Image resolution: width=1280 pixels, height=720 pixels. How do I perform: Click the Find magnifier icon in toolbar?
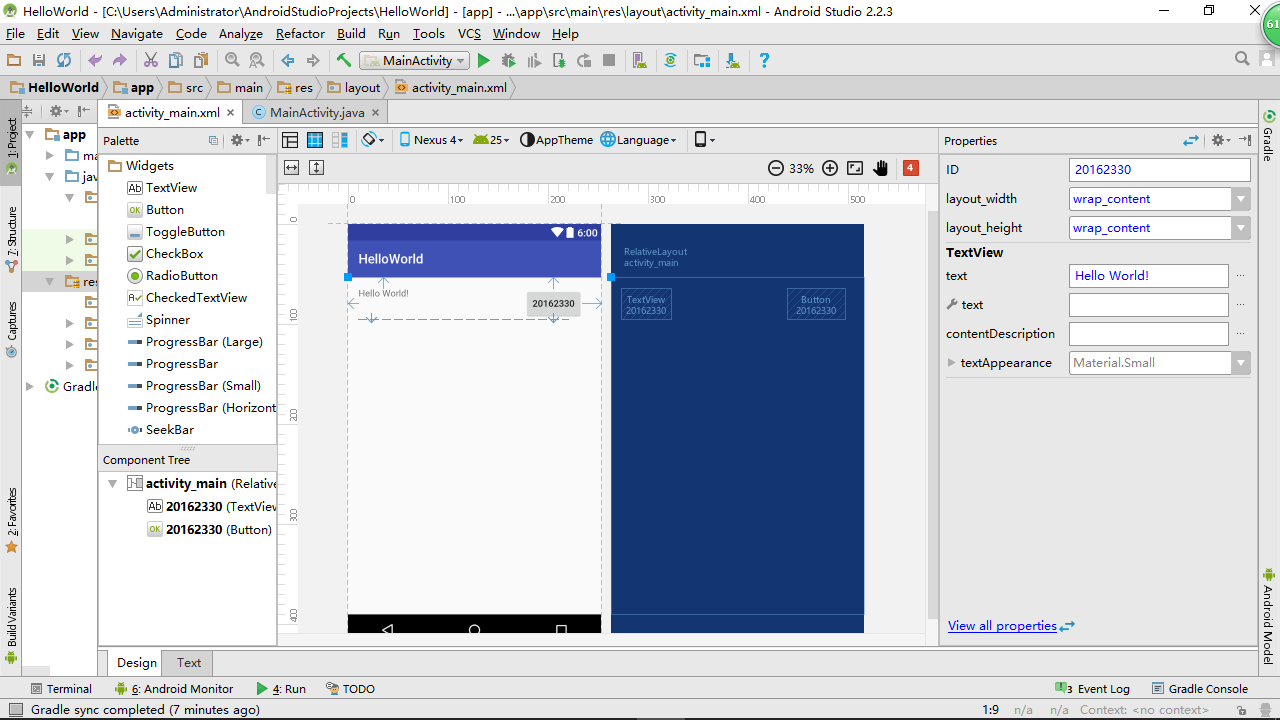[x=232, y=60]
